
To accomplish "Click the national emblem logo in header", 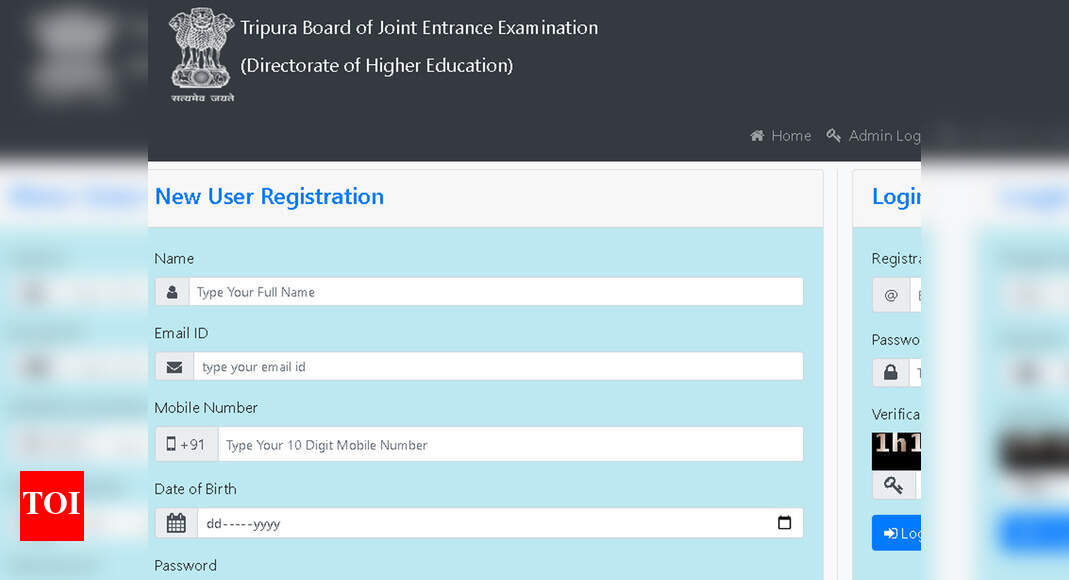I will (202, 55).
